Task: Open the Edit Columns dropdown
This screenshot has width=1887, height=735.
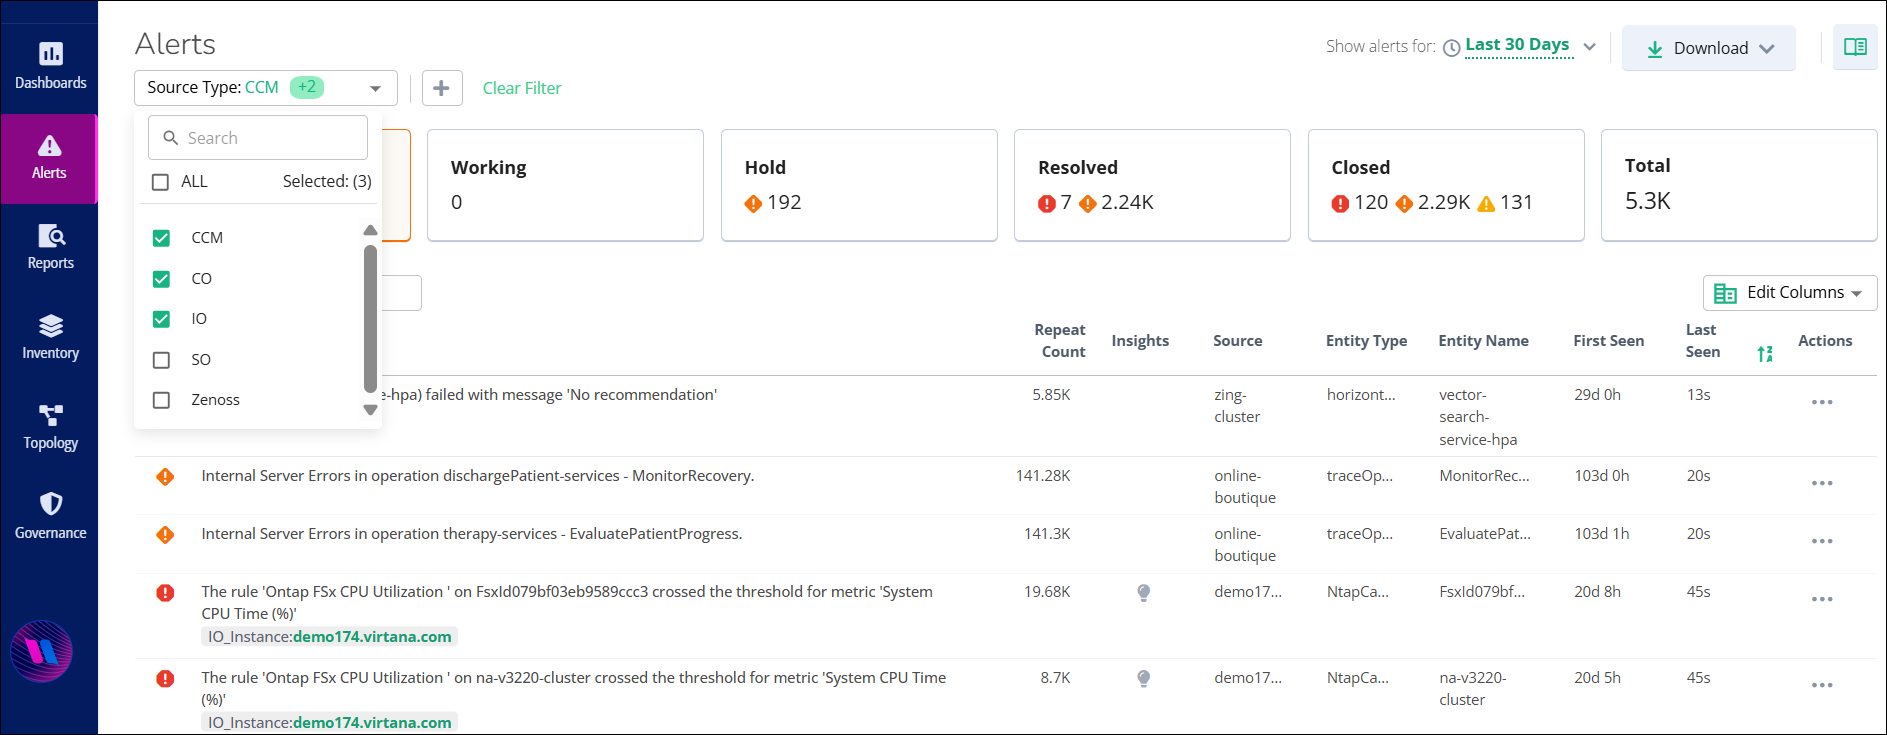Action: (1789, 293)
